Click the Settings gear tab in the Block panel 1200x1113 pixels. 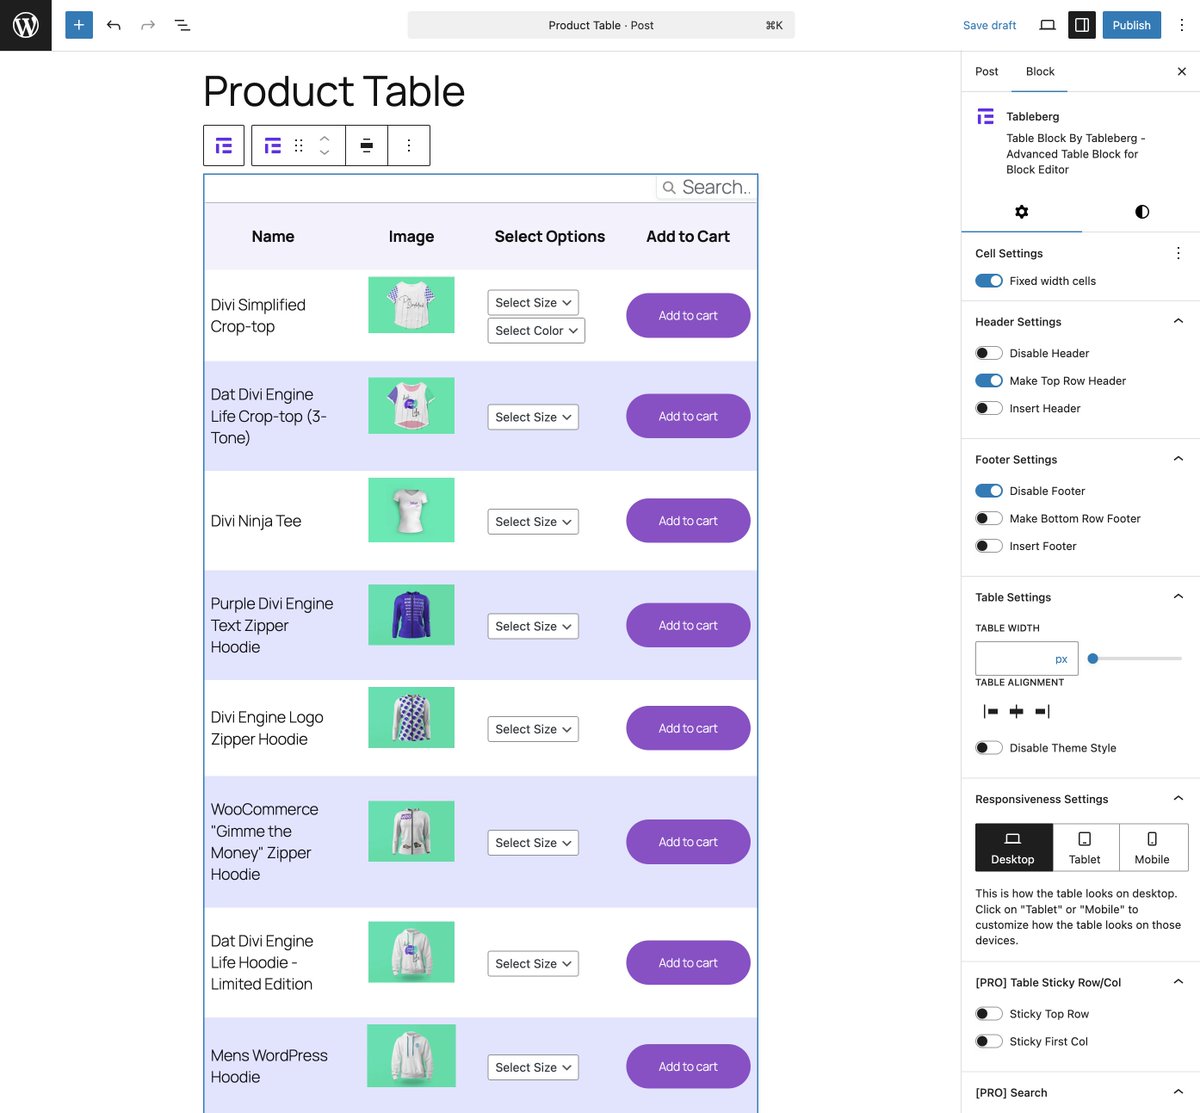[x=1021, y=212]
